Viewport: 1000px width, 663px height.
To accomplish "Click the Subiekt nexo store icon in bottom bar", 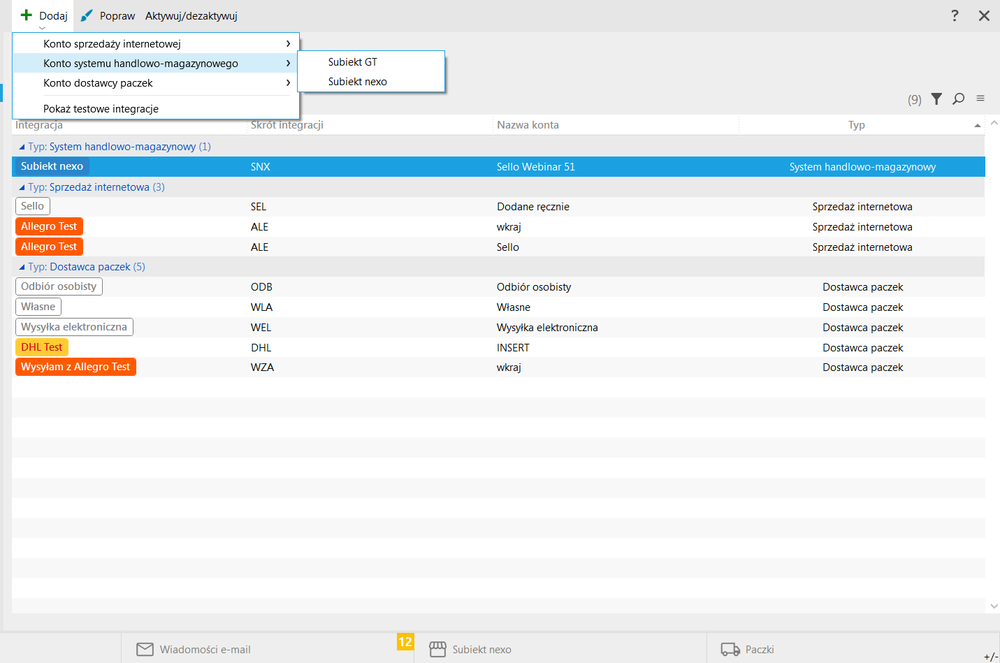I will [x=437, y=649].
